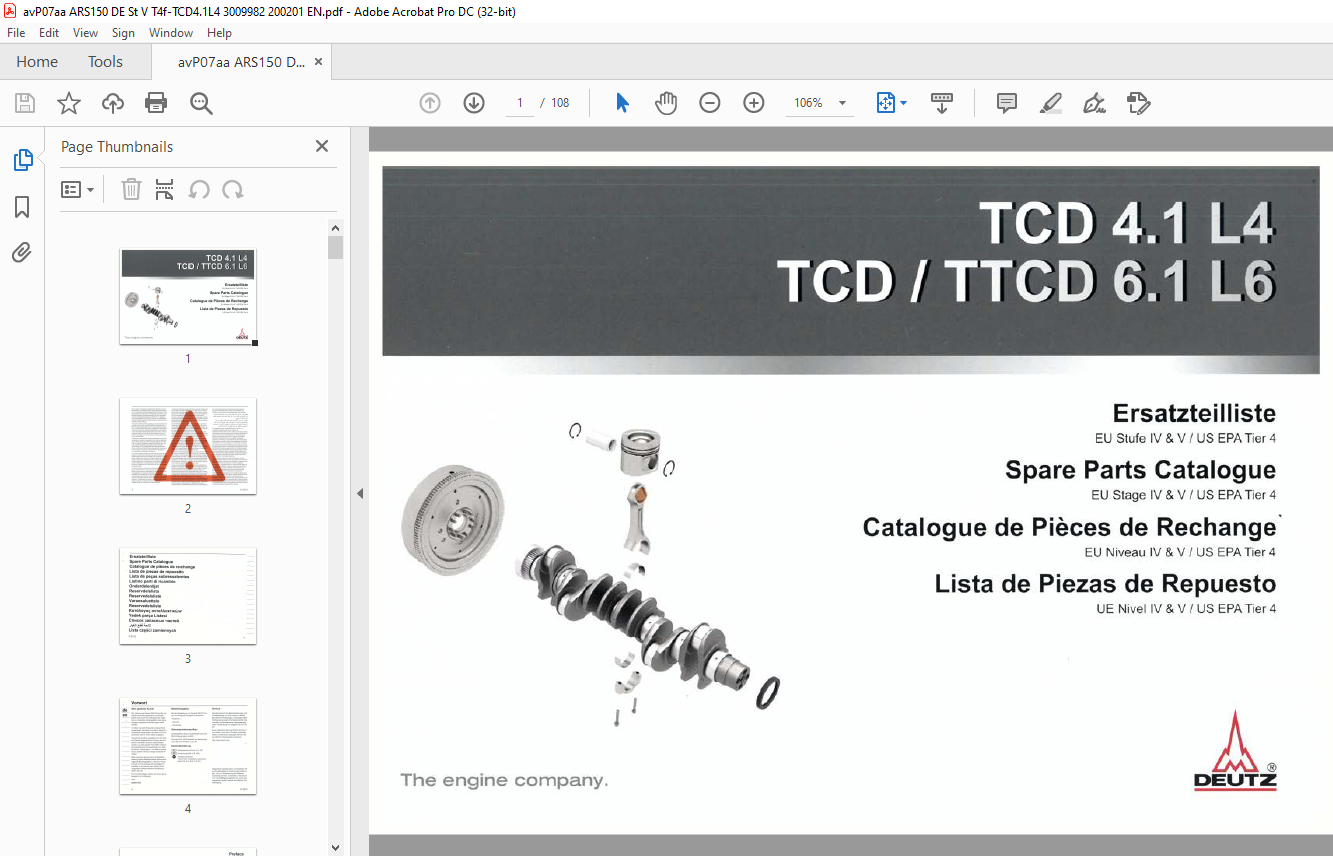Viewport: 1333px width, 856px height.
Task: Zoom in with the plus button
Action: (754, 103)
